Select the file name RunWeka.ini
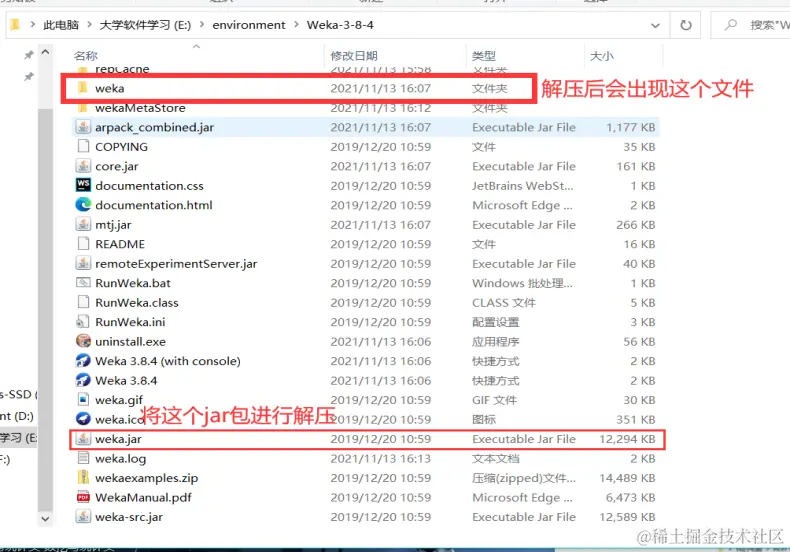 pos(130,321)
